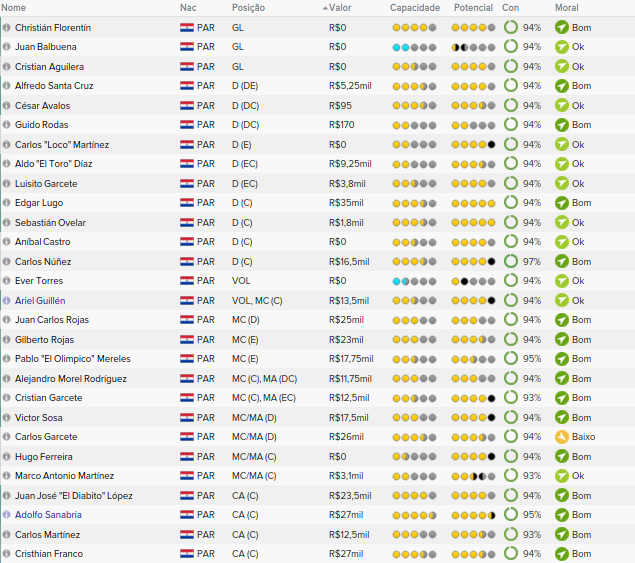The width and height of the screenshot is (635, 563).
Task: Open Ariel Guillén player profile link
Action: click(x=40, y=301)
